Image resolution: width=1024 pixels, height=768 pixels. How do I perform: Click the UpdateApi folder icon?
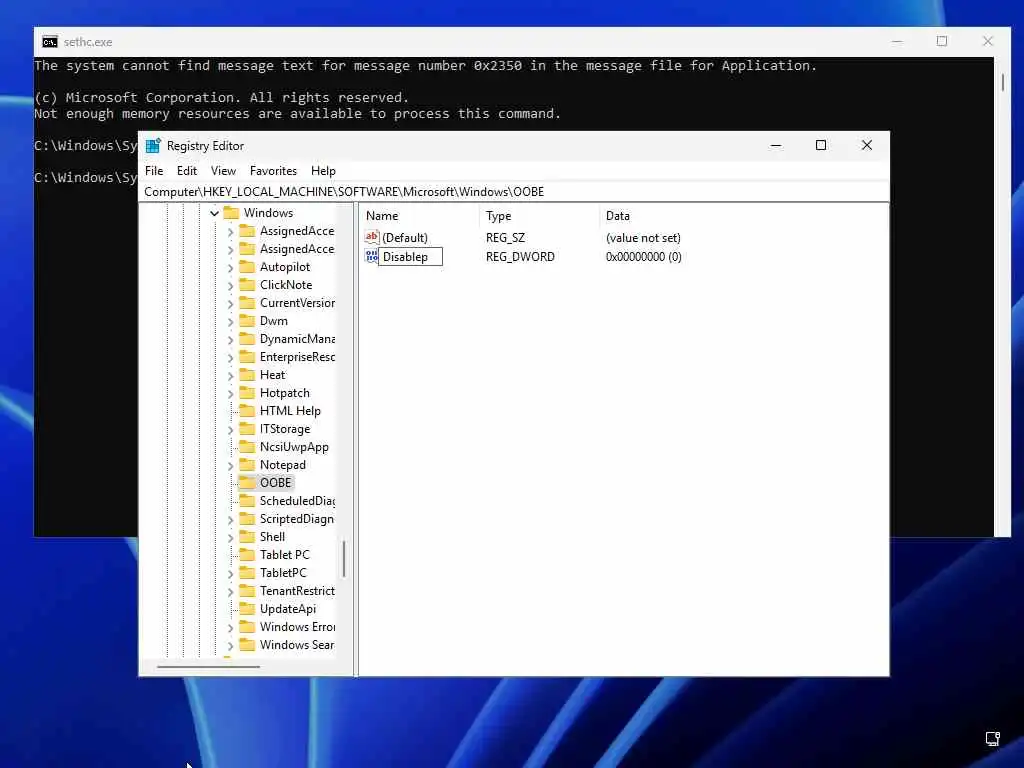[247, 609]
